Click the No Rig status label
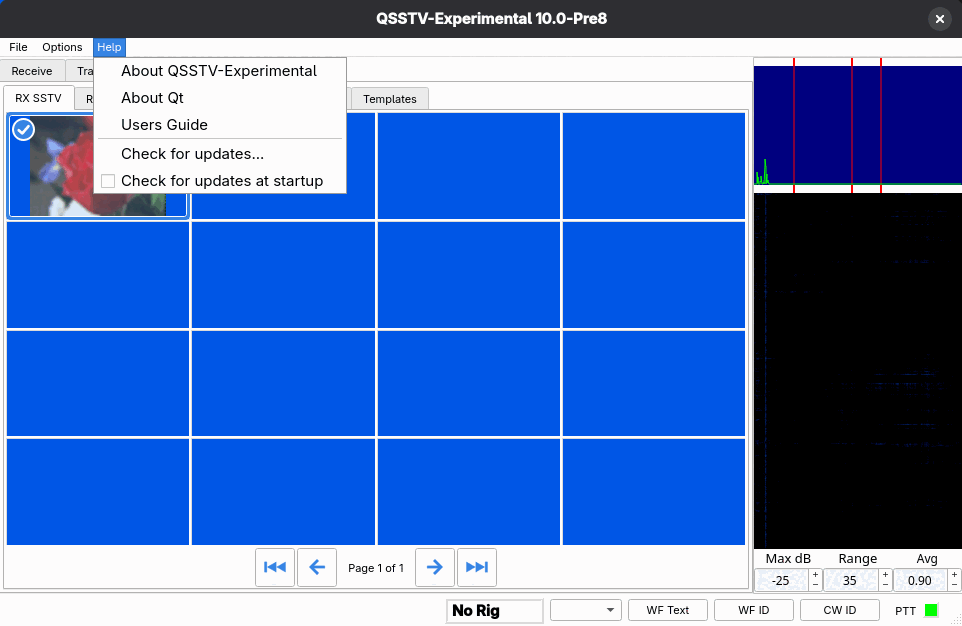The image size is (962, 626). point(494,611)
